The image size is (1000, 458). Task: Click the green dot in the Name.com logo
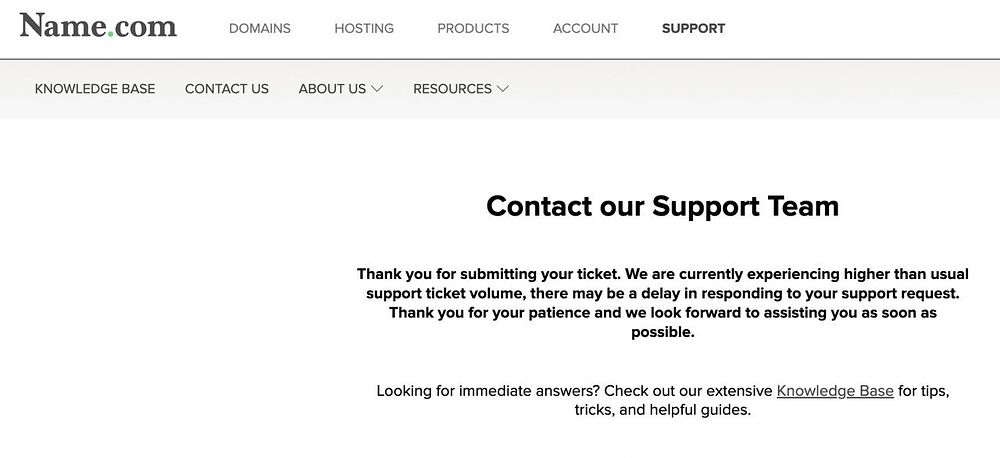coord(113,34)
